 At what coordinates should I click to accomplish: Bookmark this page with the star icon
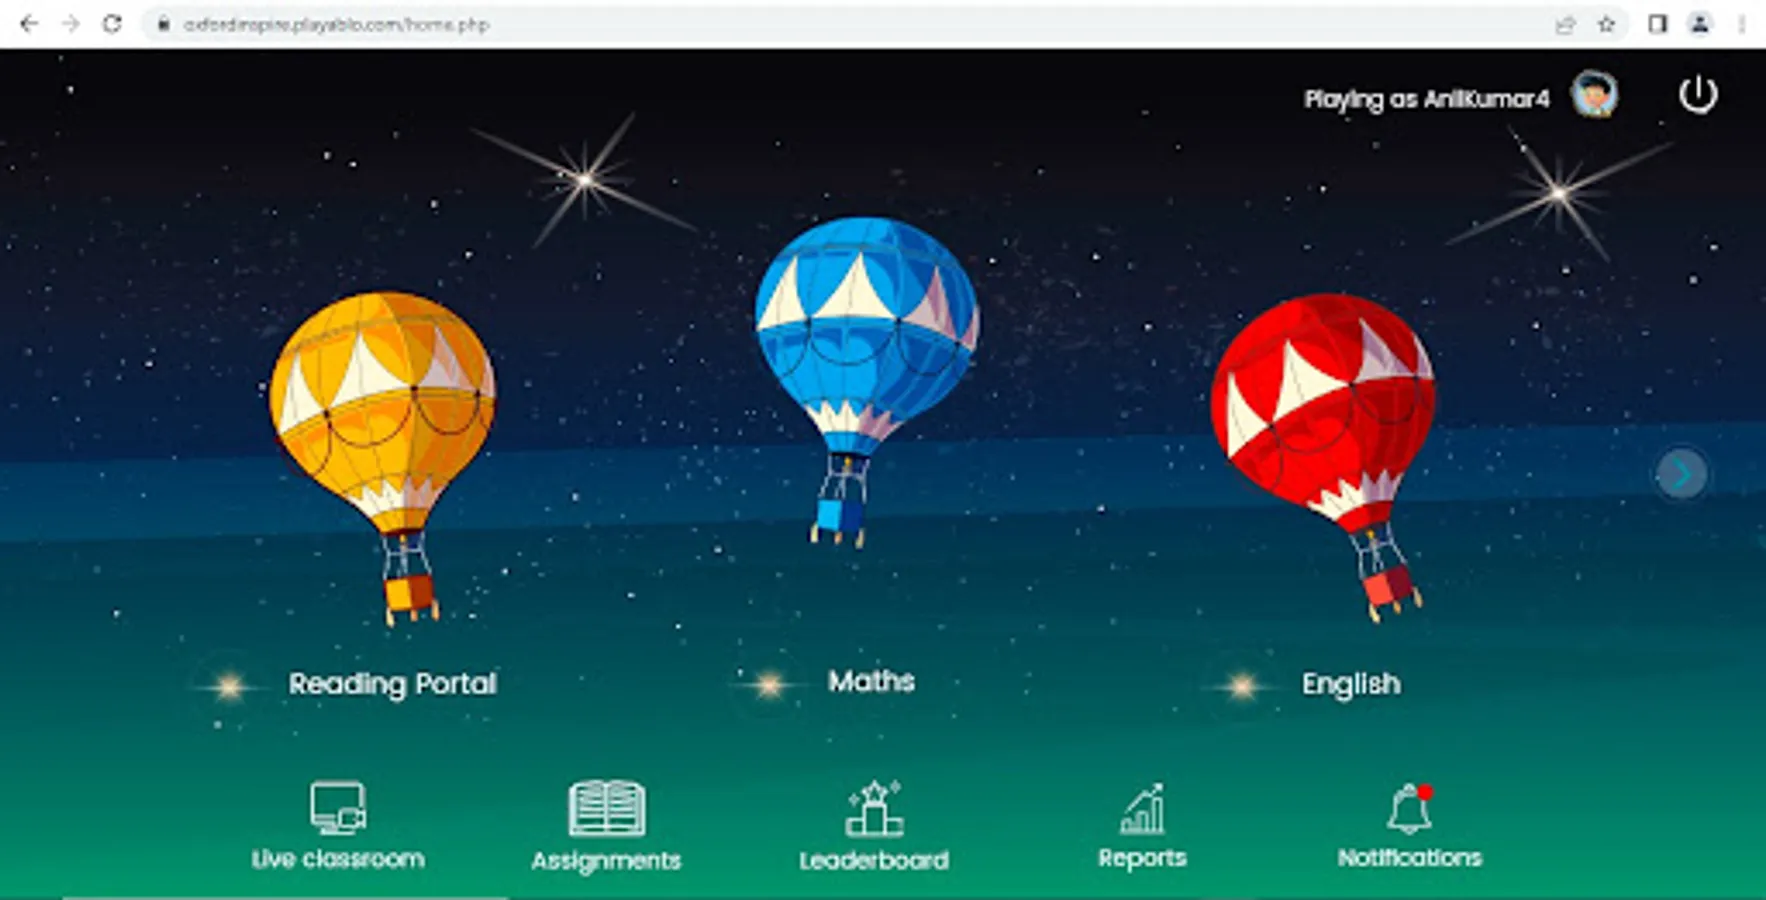1606,25
